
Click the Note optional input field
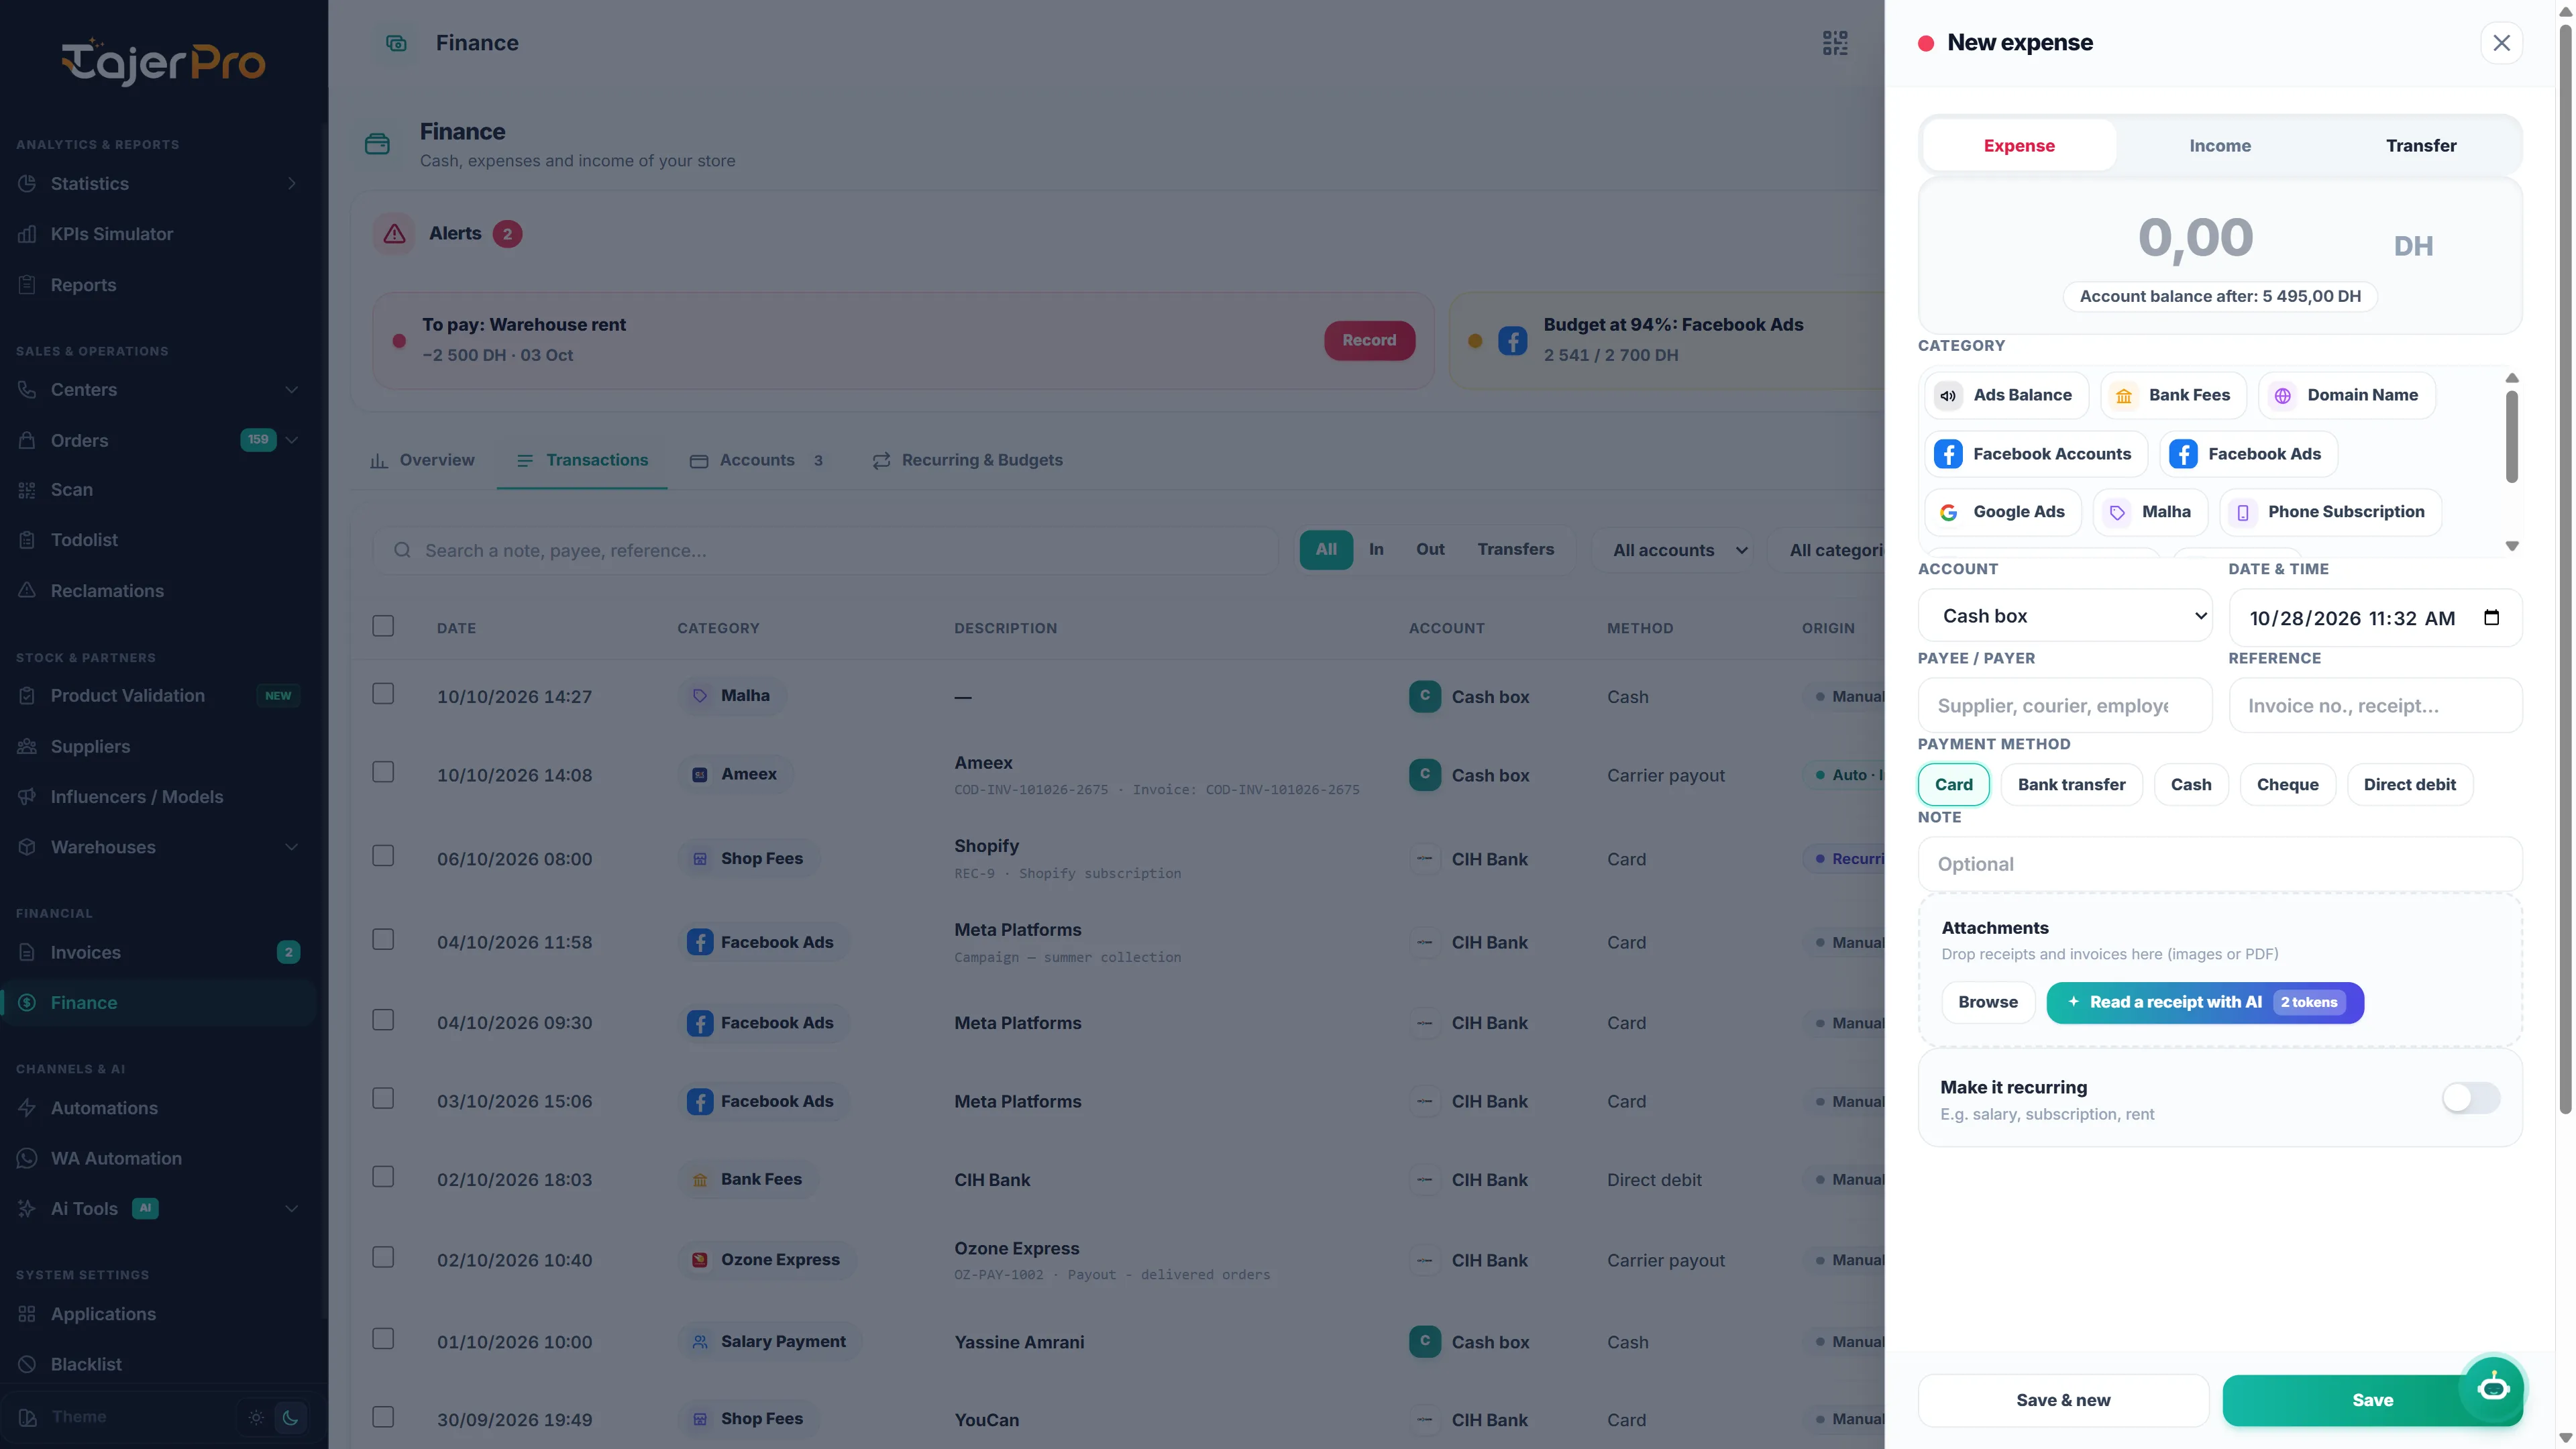pos(2219,864)
